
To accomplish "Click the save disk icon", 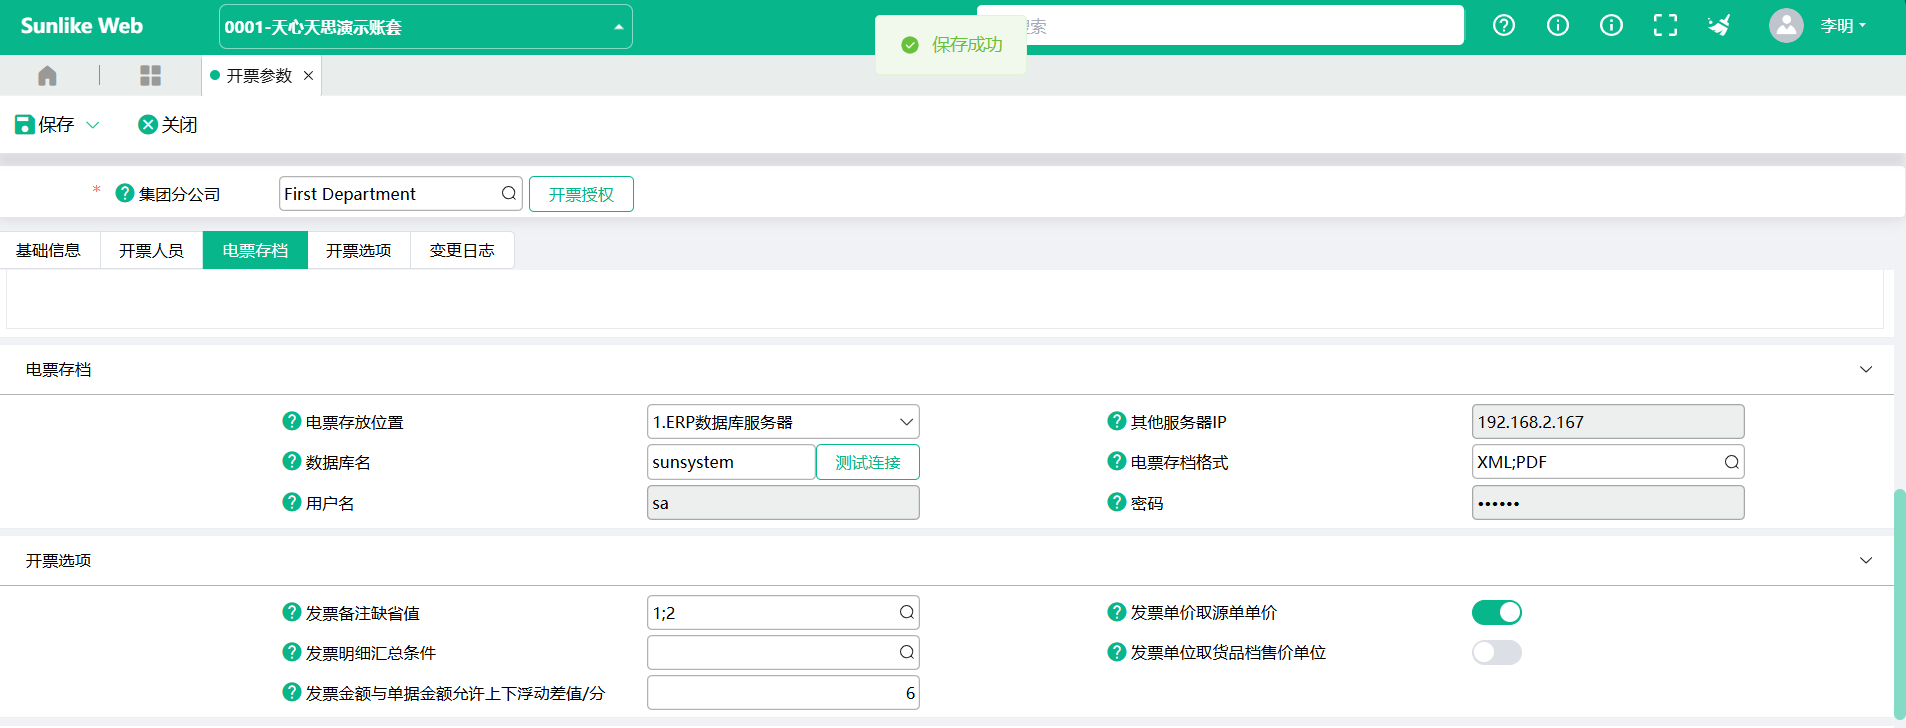I will [25, 125].
